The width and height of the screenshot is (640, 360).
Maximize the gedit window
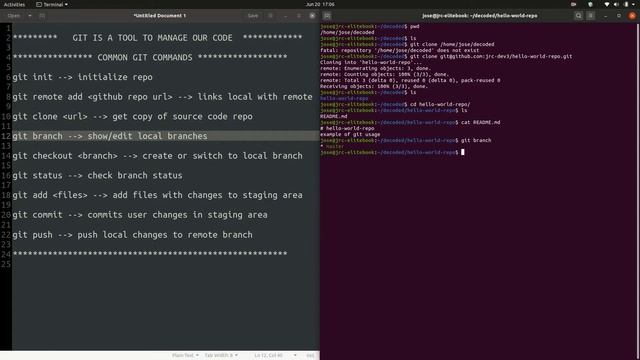299,16
